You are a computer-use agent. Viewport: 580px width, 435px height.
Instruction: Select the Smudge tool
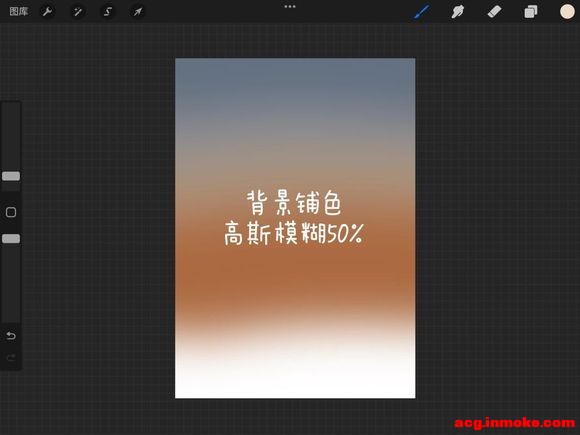(458, 12)
